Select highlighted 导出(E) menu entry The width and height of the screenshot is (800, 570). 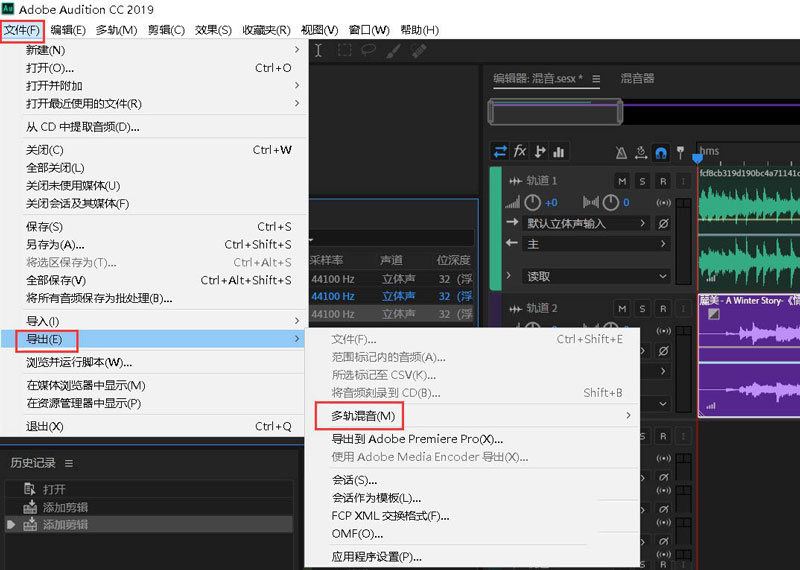pyautogui.click(x=154, y=339)
